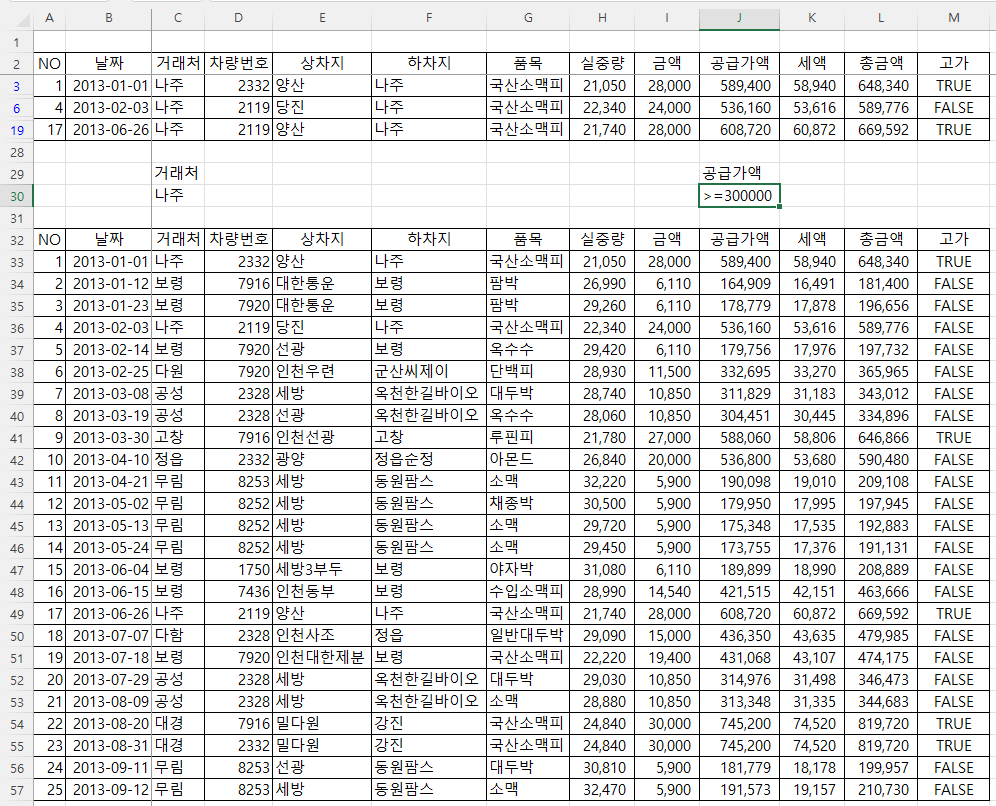Click cell 정읍순정 in row 42
The height and width of the screenshot is (806, 996).
(429, 460)
